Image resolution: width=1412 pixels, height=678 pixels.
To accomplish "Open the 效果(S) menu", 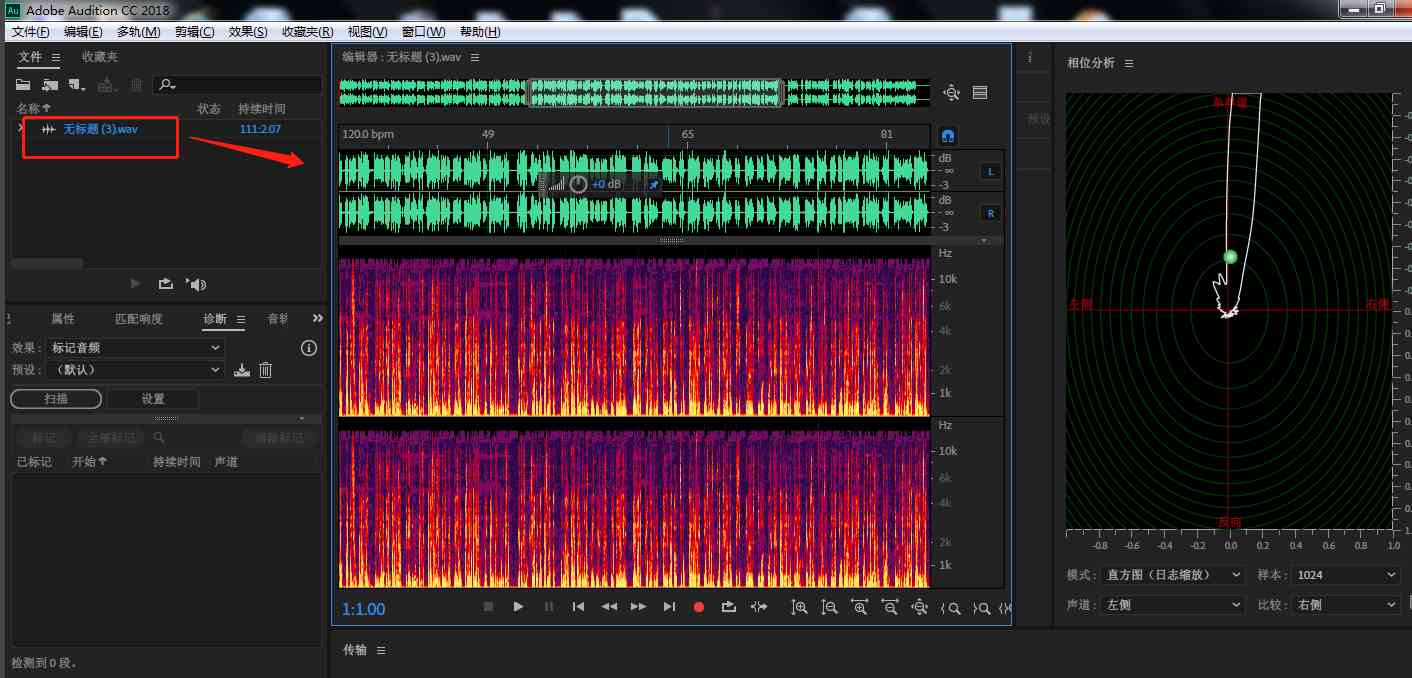I will coord(248,32).
